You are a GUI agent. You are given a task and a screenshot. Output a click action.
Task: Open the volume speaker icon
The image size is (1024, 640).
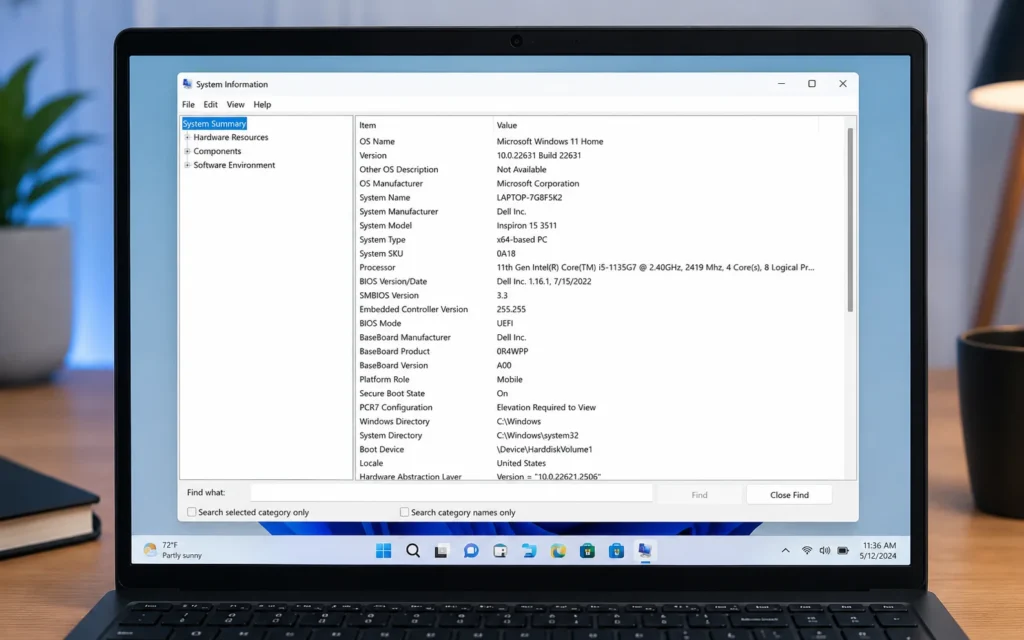coord(825,551)
